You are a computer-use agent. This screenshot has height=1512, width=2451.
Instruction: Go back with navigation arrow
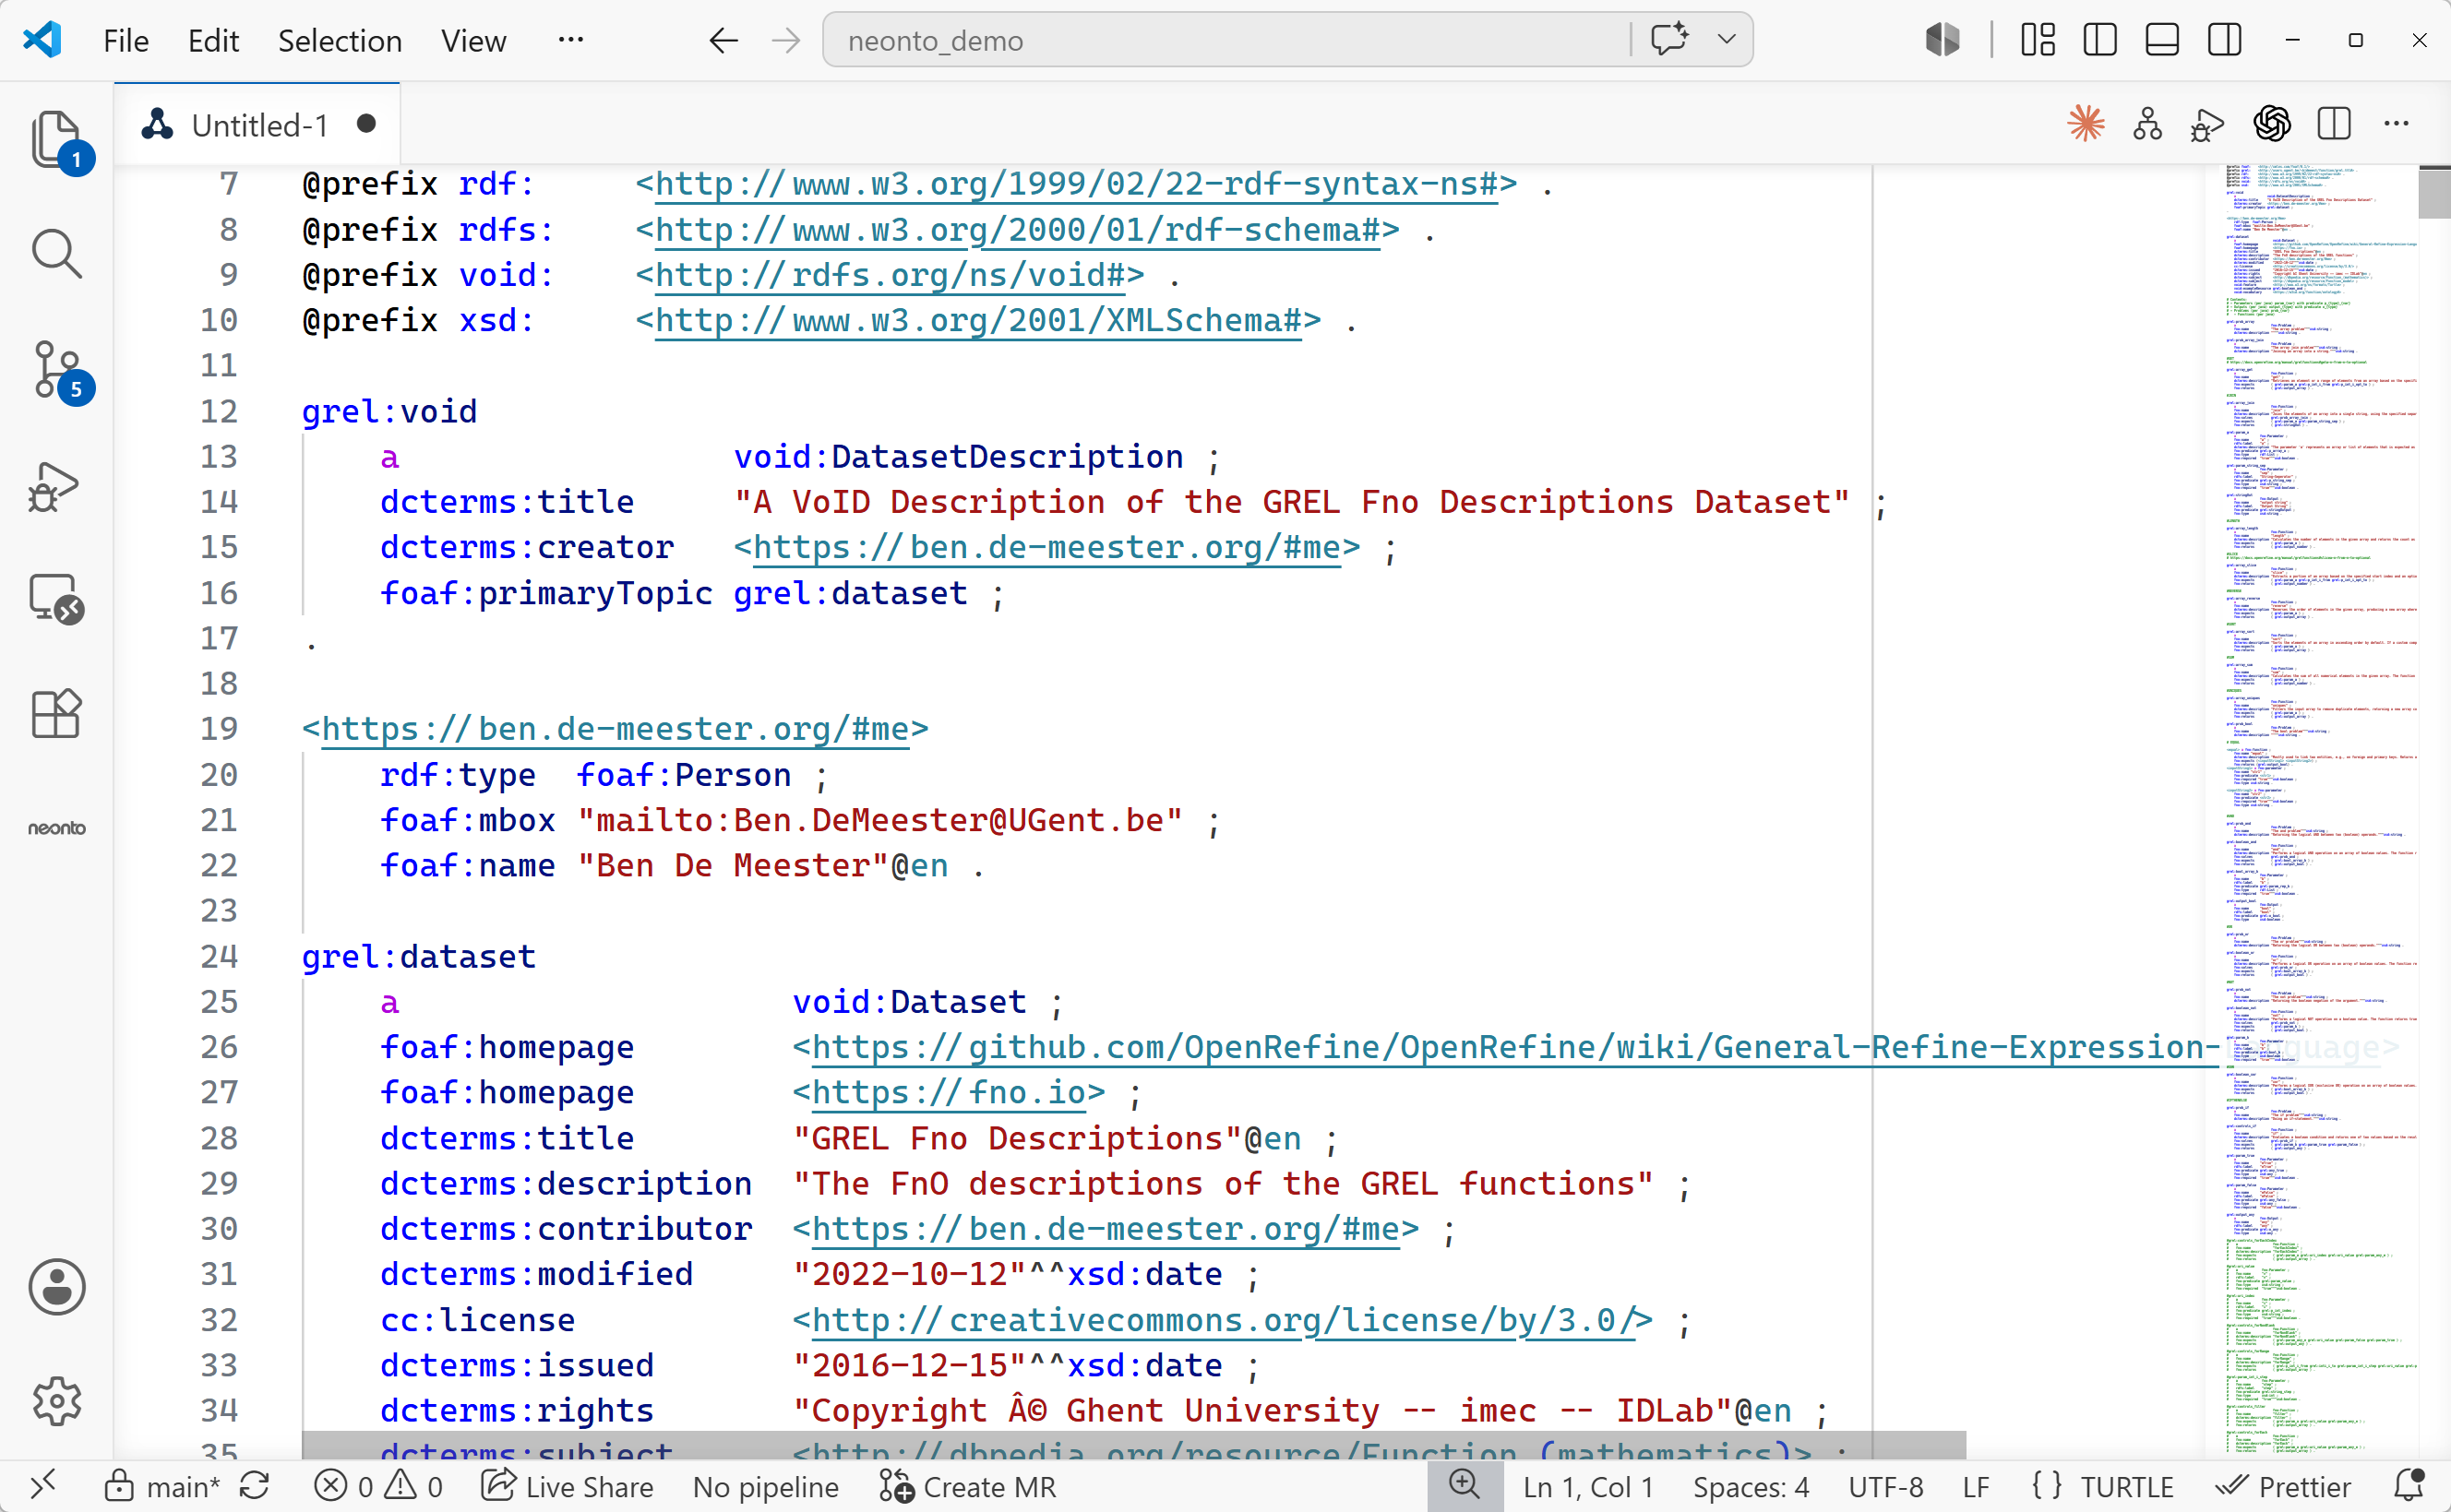[x=723, y=40]
